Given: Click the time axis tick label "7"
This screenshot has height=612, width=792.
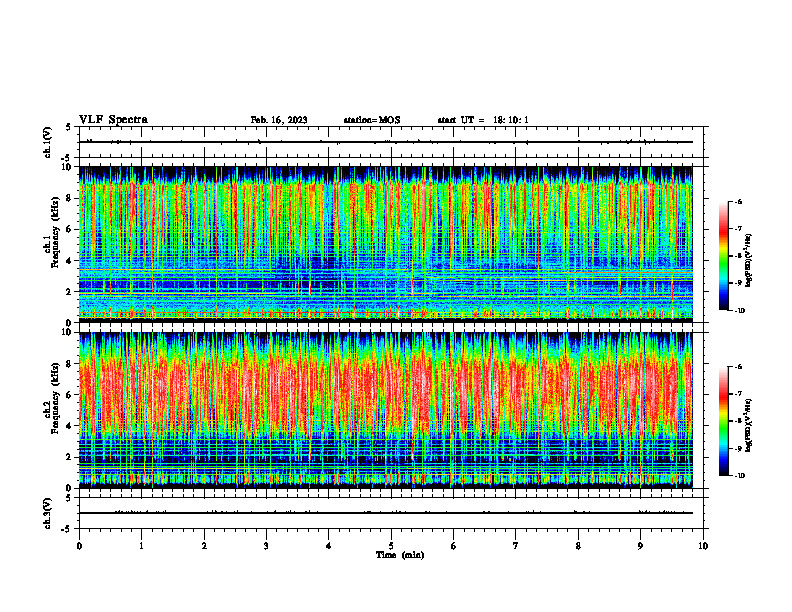Looking at the screenshot, I should click(x=516, y=546).
